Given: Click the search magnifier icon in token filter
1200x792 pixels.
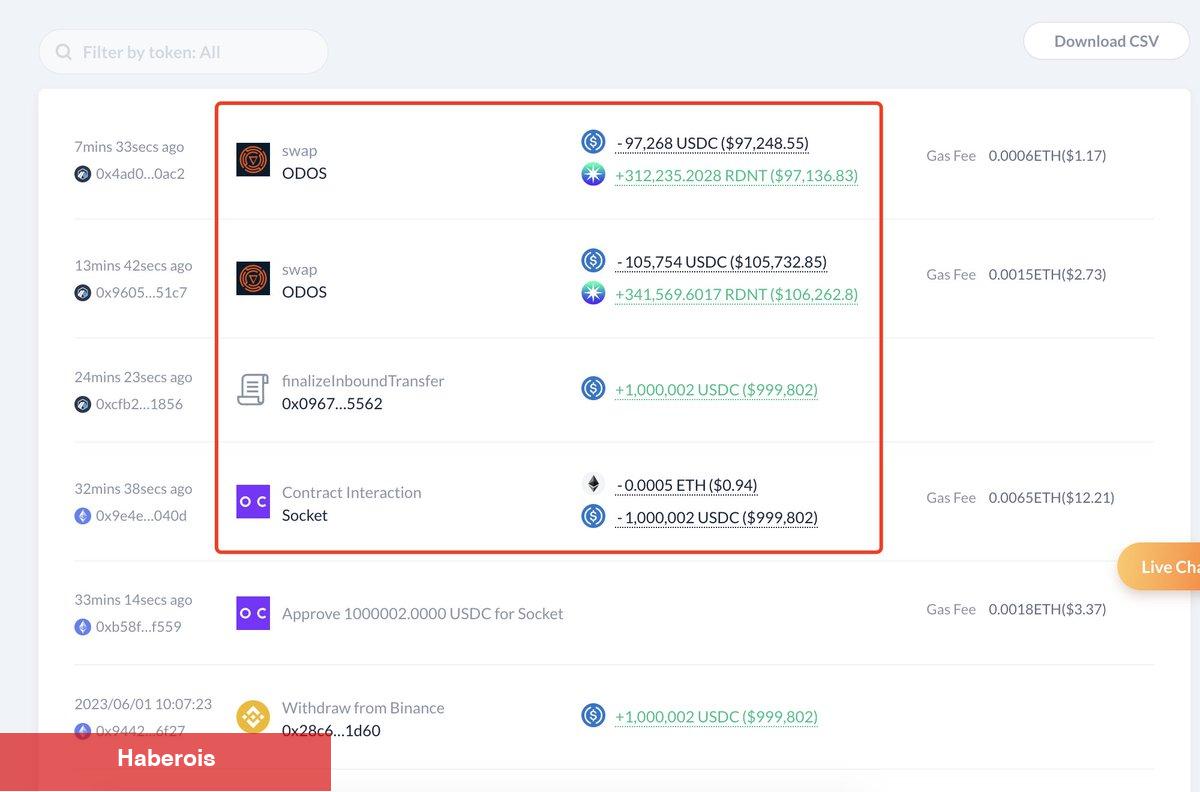Looking at the screenshot, I should 64,52.
